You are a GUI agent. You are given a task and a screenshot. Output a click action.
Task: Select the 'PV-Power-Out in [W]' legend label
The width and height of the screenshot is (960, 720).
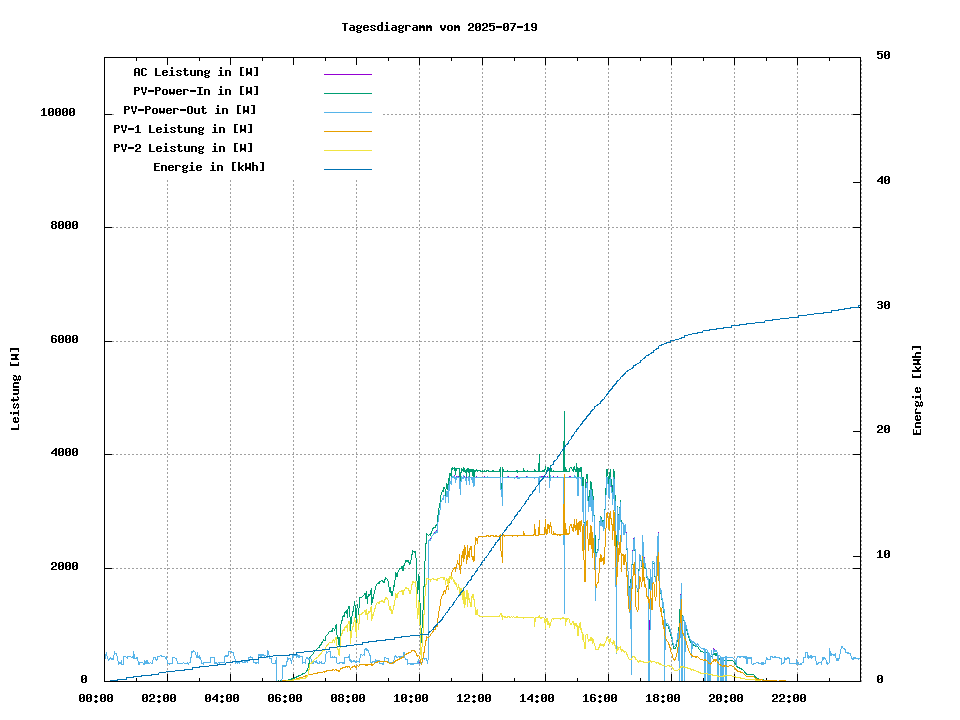click(x=190, y=110)
